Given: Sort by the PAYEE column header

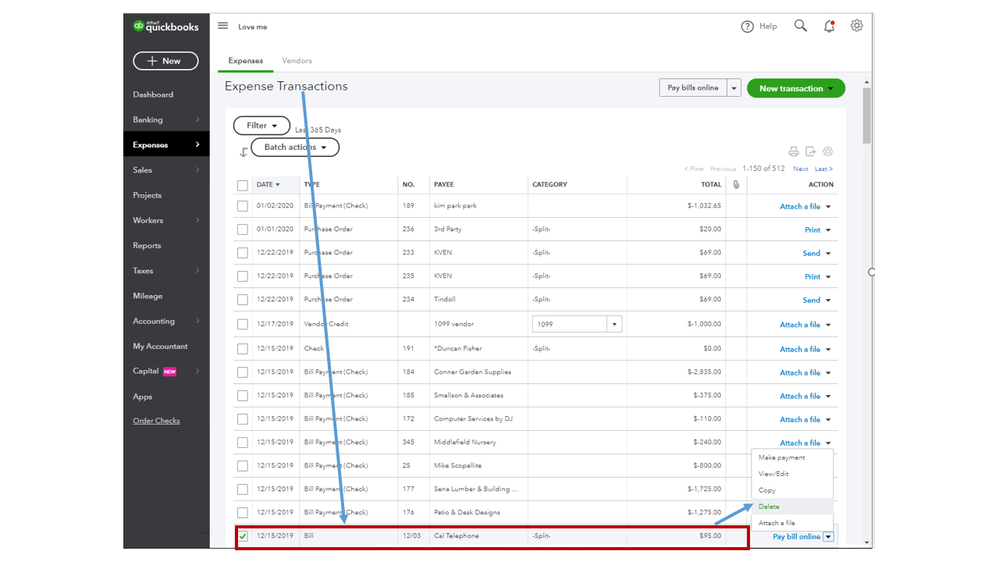Looking at the screenshot, I should (444, 185).
